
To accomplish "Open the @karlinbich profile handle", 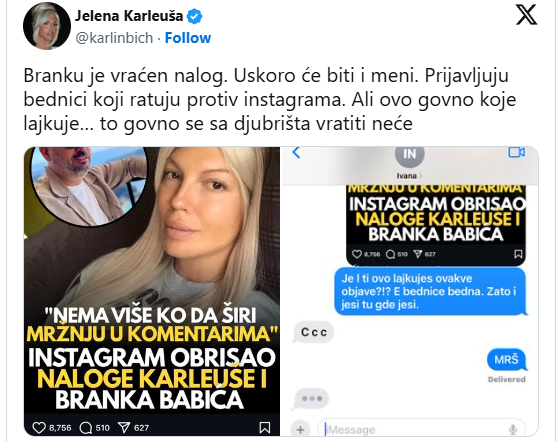I will [114, 38].
